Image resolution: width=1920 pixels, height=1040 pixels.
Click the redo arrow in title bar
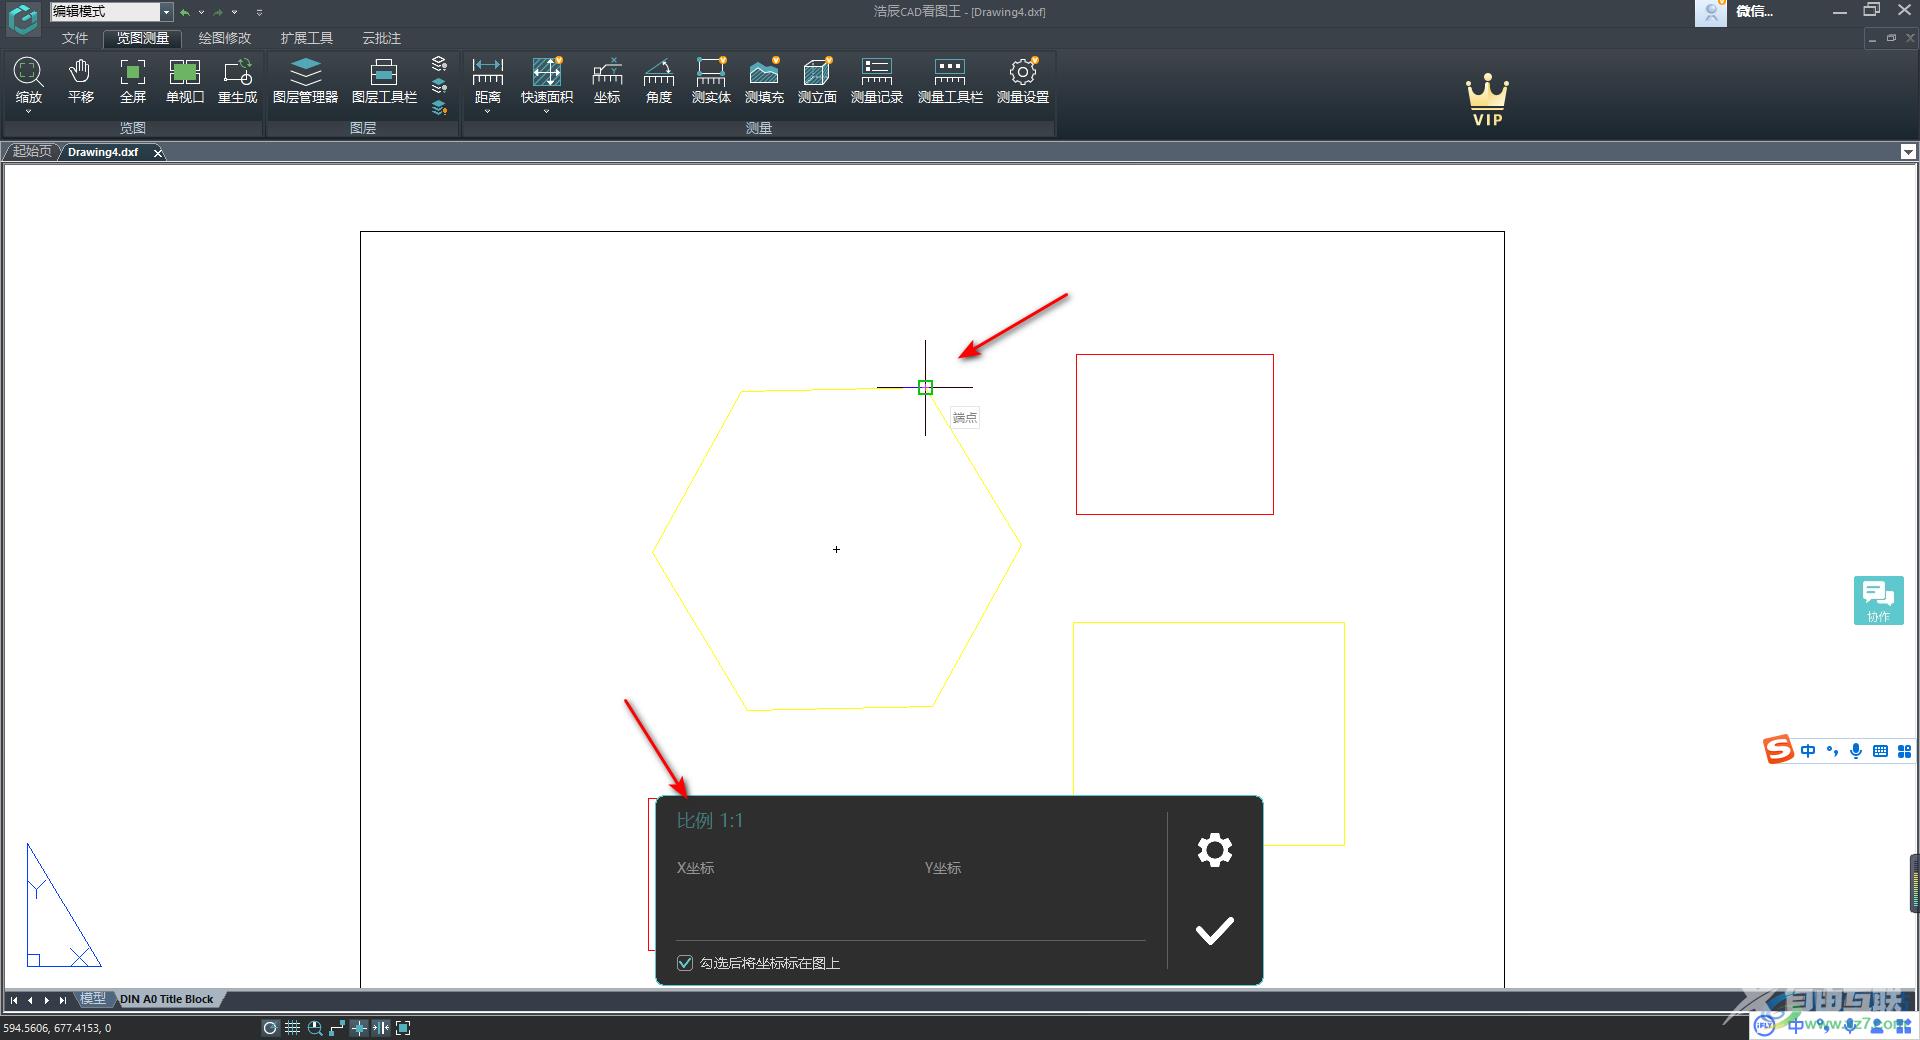coord(218,12)
